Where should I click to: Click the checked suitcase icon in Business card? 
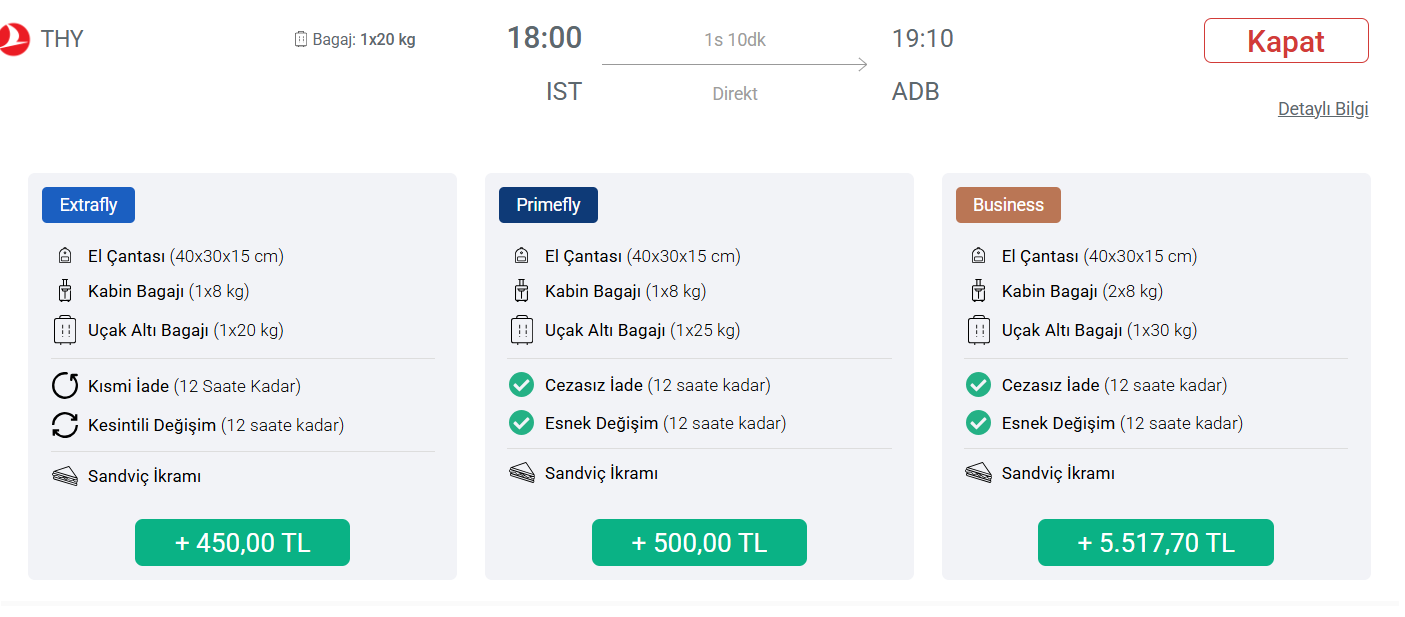tap(978, 330)
